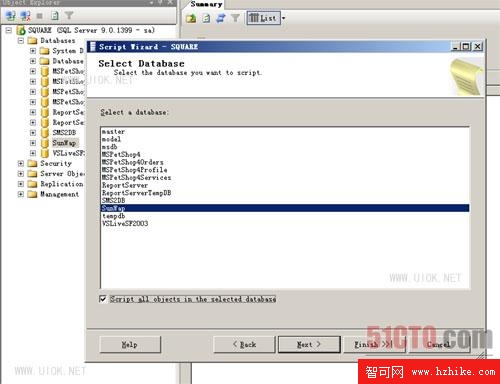The height and width of the screenshot is (384, 500).
Task: Click the Script Wizard title bar icon
Action: tap(93, 46)
